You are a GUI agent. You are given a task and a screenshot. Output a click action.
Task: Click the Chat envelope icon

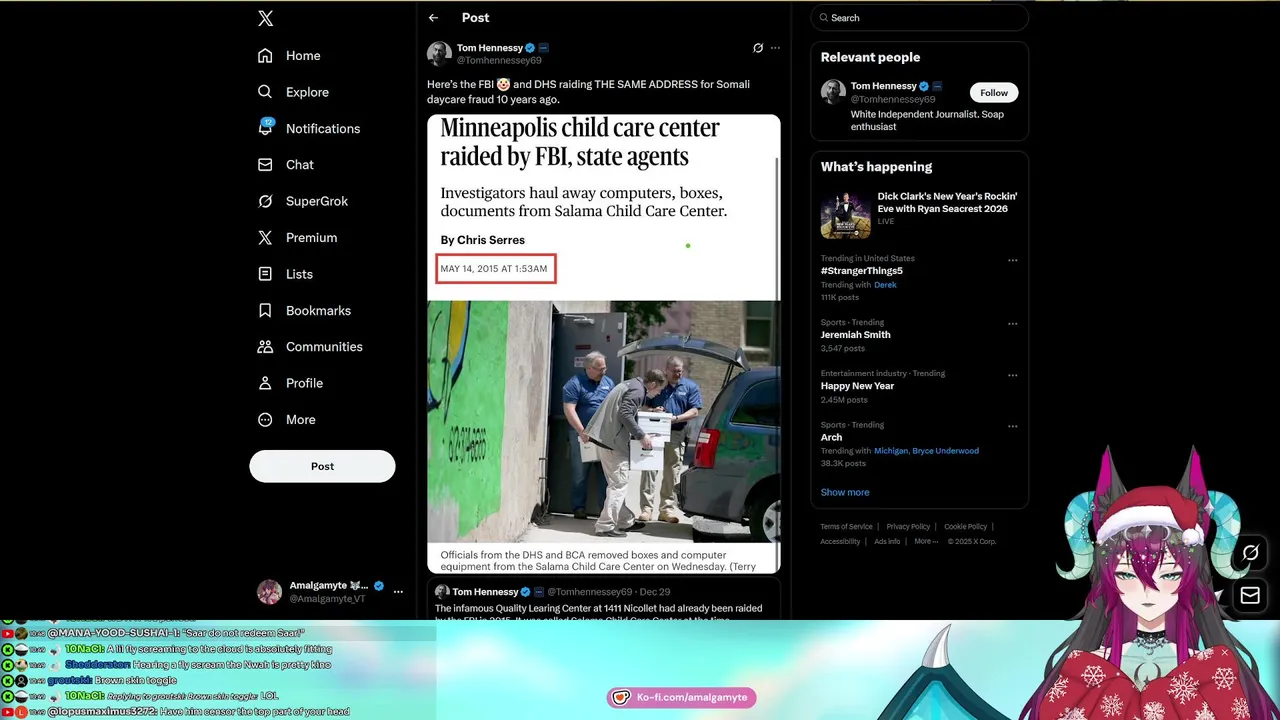coord(265,165)
